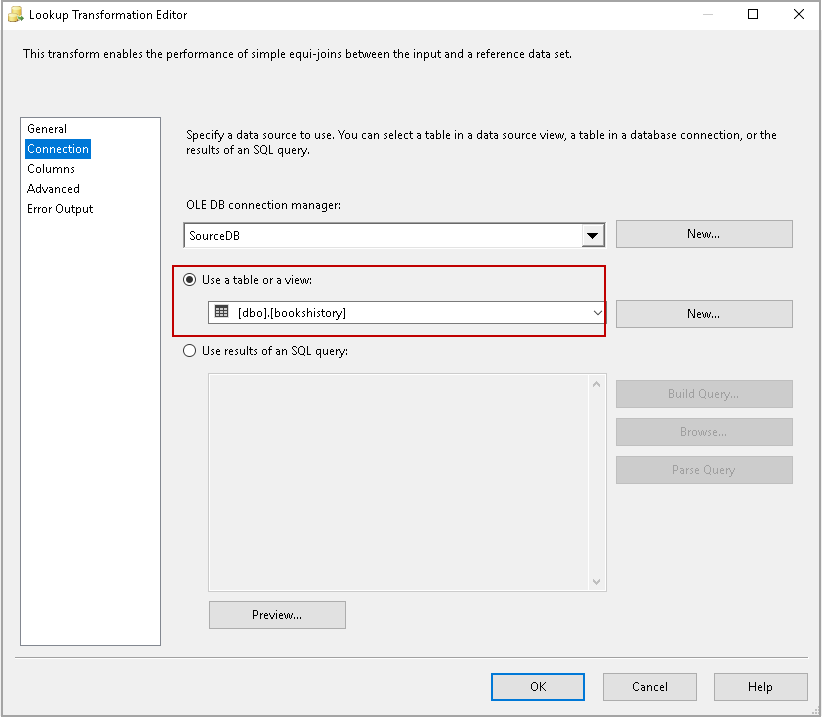The image size is (822, 717).
Task: Open the OLE DB connection manager dropdown
Action: coord(593,234)
